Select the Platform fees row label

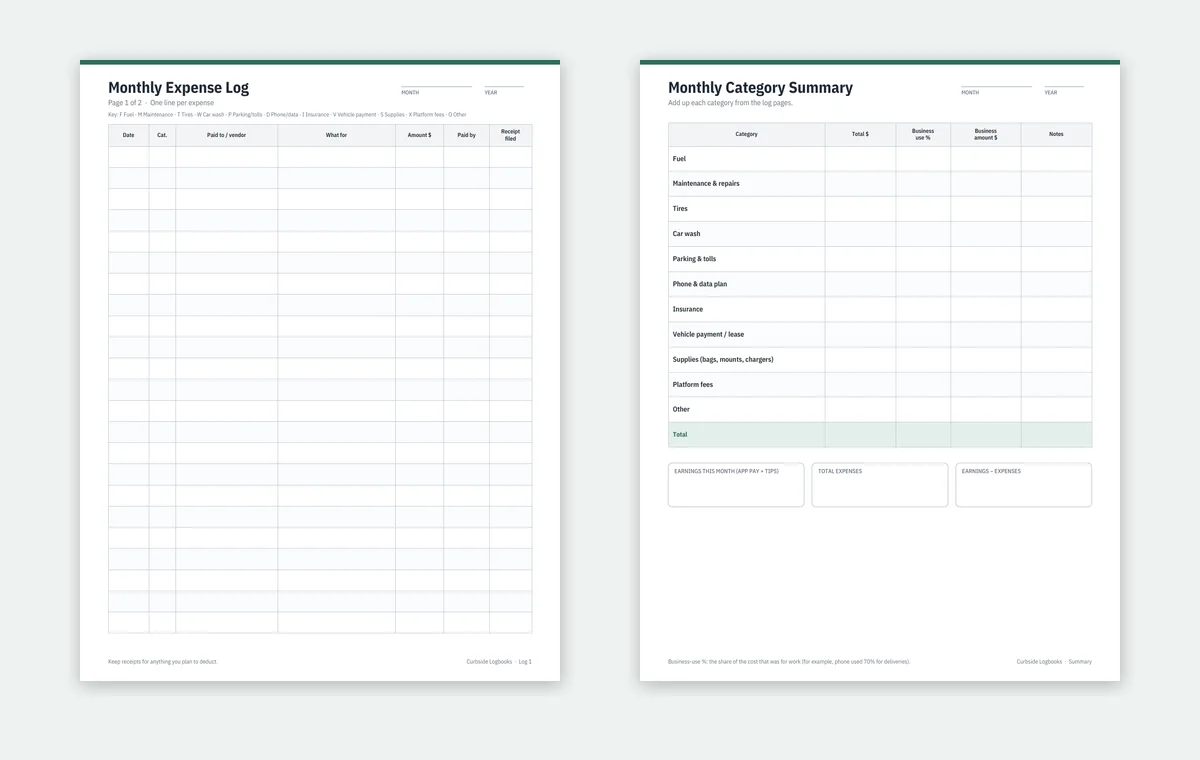click(693, 384)
